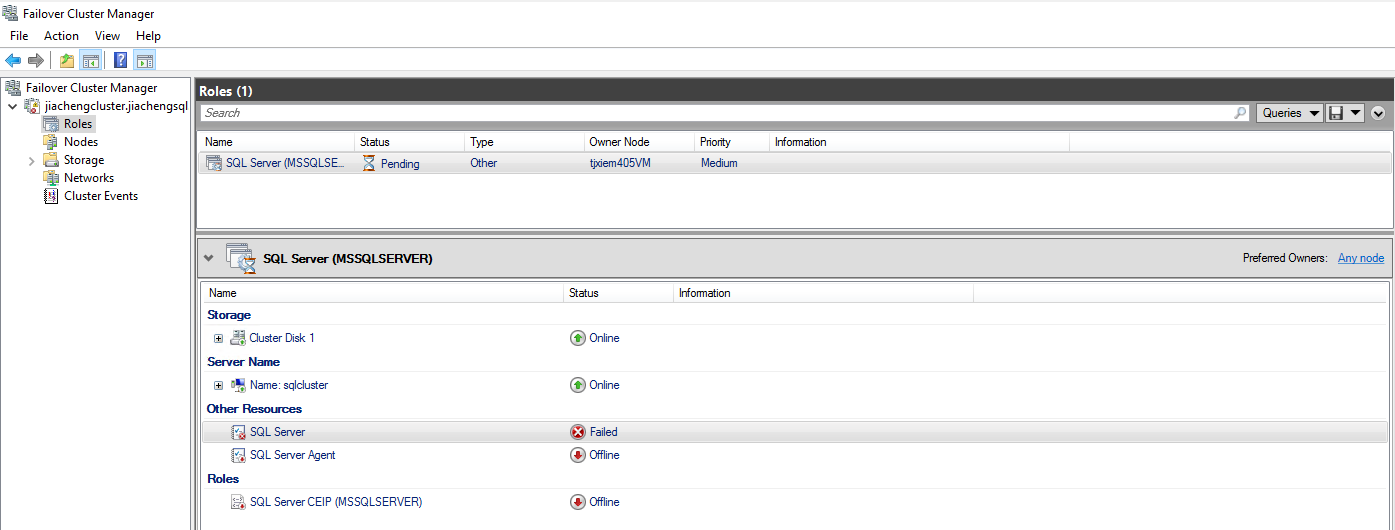Viewport: 1395px width, 530px height.
Task: Click the Status header in resources pane
Action: tap(619, 293)
